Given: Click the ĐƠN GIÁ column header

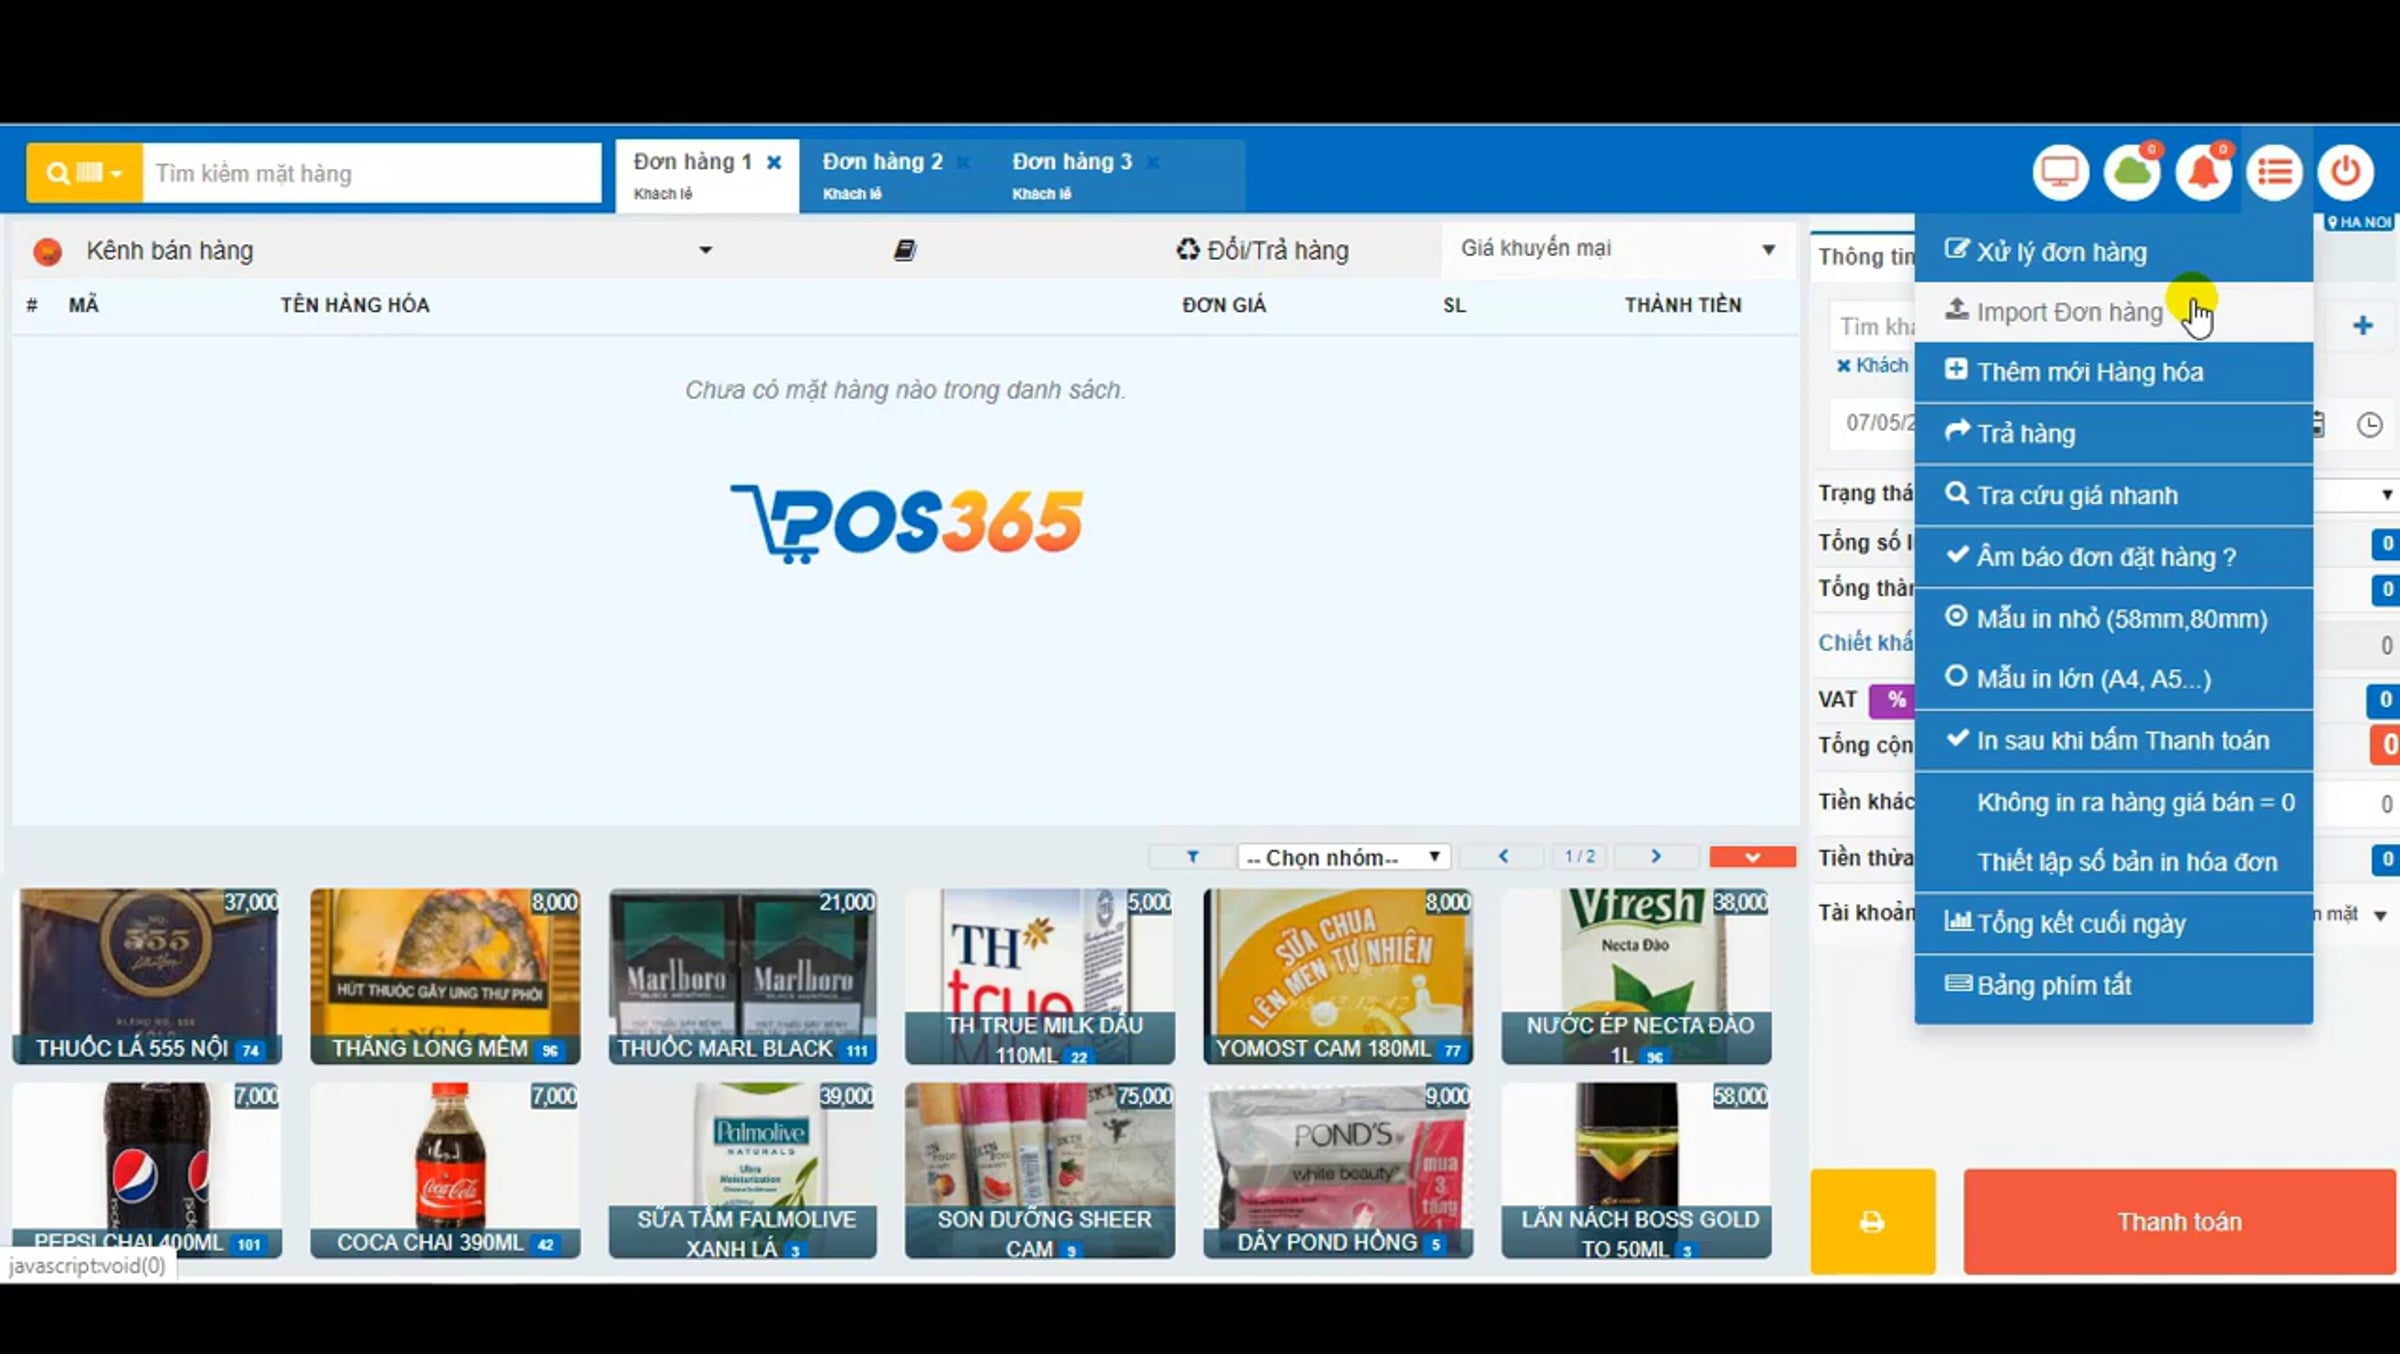Looking at the screenshot, I should [x=1224, y=305].
